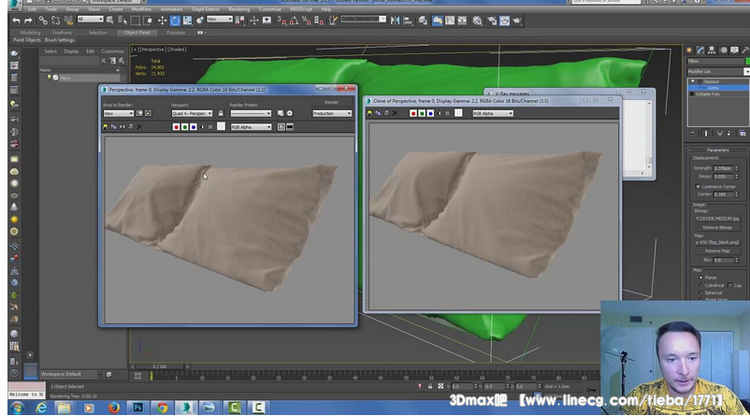Click the Remove Bitmap button
This screenshot has height=416, width=750.
click(x=718, y=226)
